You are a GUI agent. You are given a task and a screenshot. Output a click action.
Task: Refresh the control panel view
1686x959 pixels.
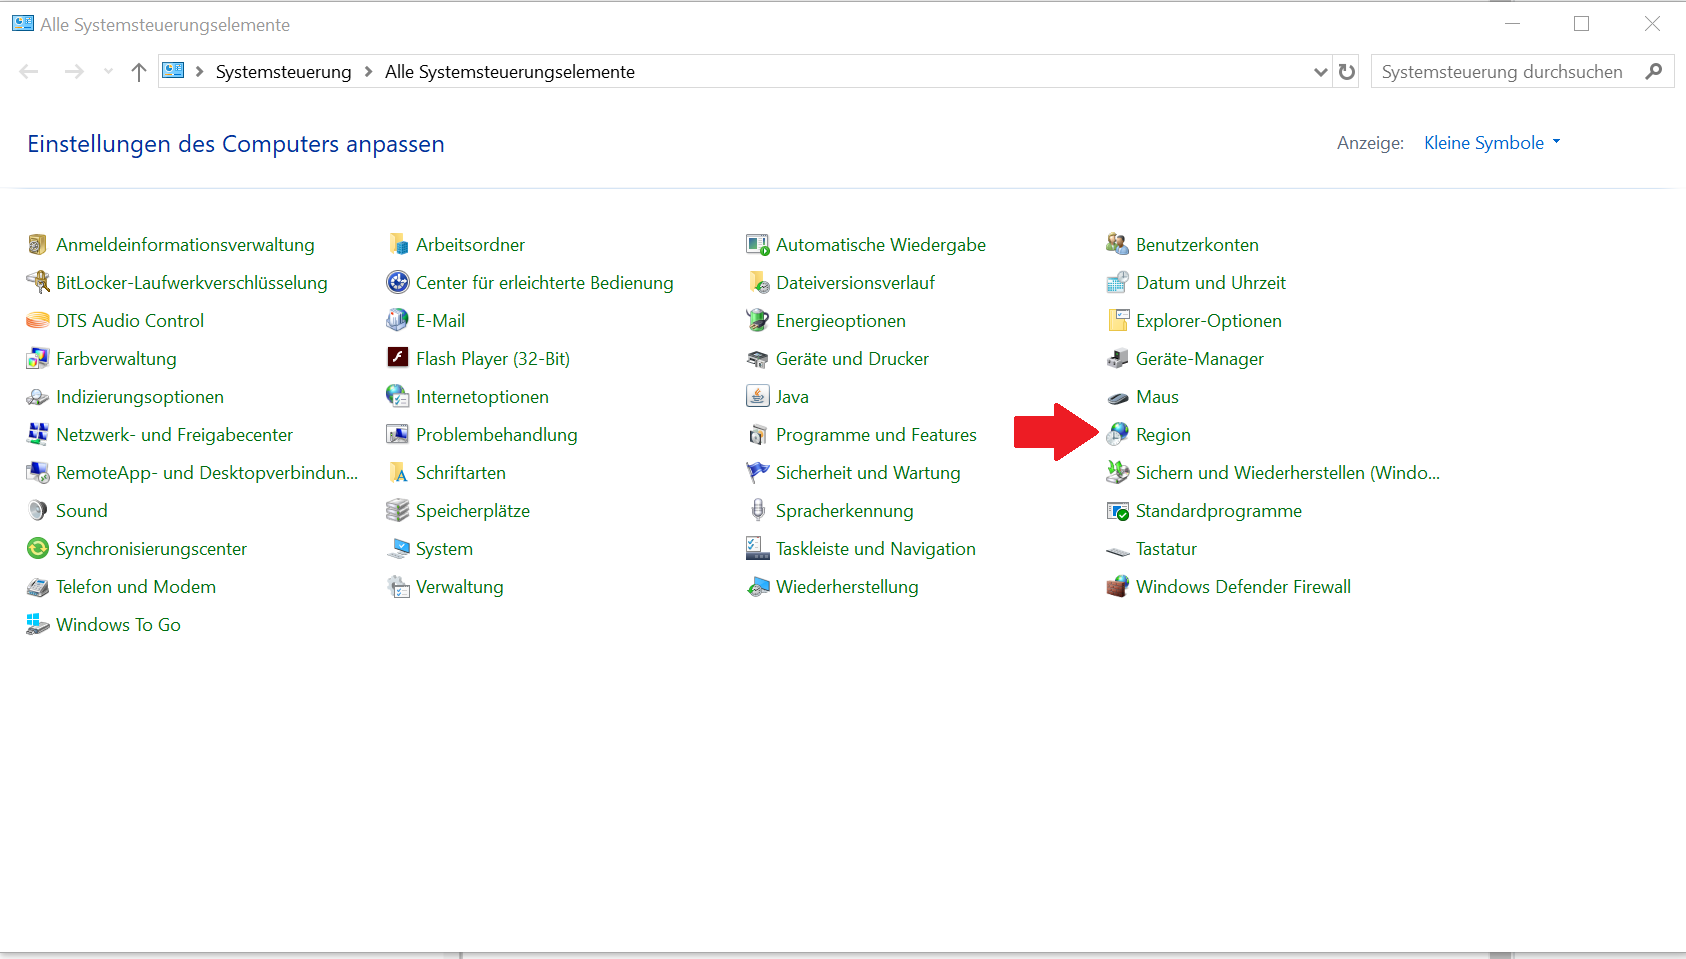(x=1347, y=72)
